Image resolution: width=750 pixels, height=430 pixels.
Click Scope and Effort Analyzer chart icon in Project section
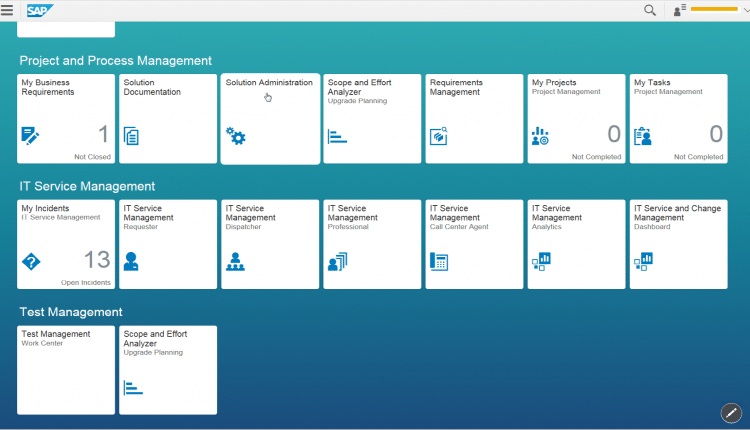(337, 136)
